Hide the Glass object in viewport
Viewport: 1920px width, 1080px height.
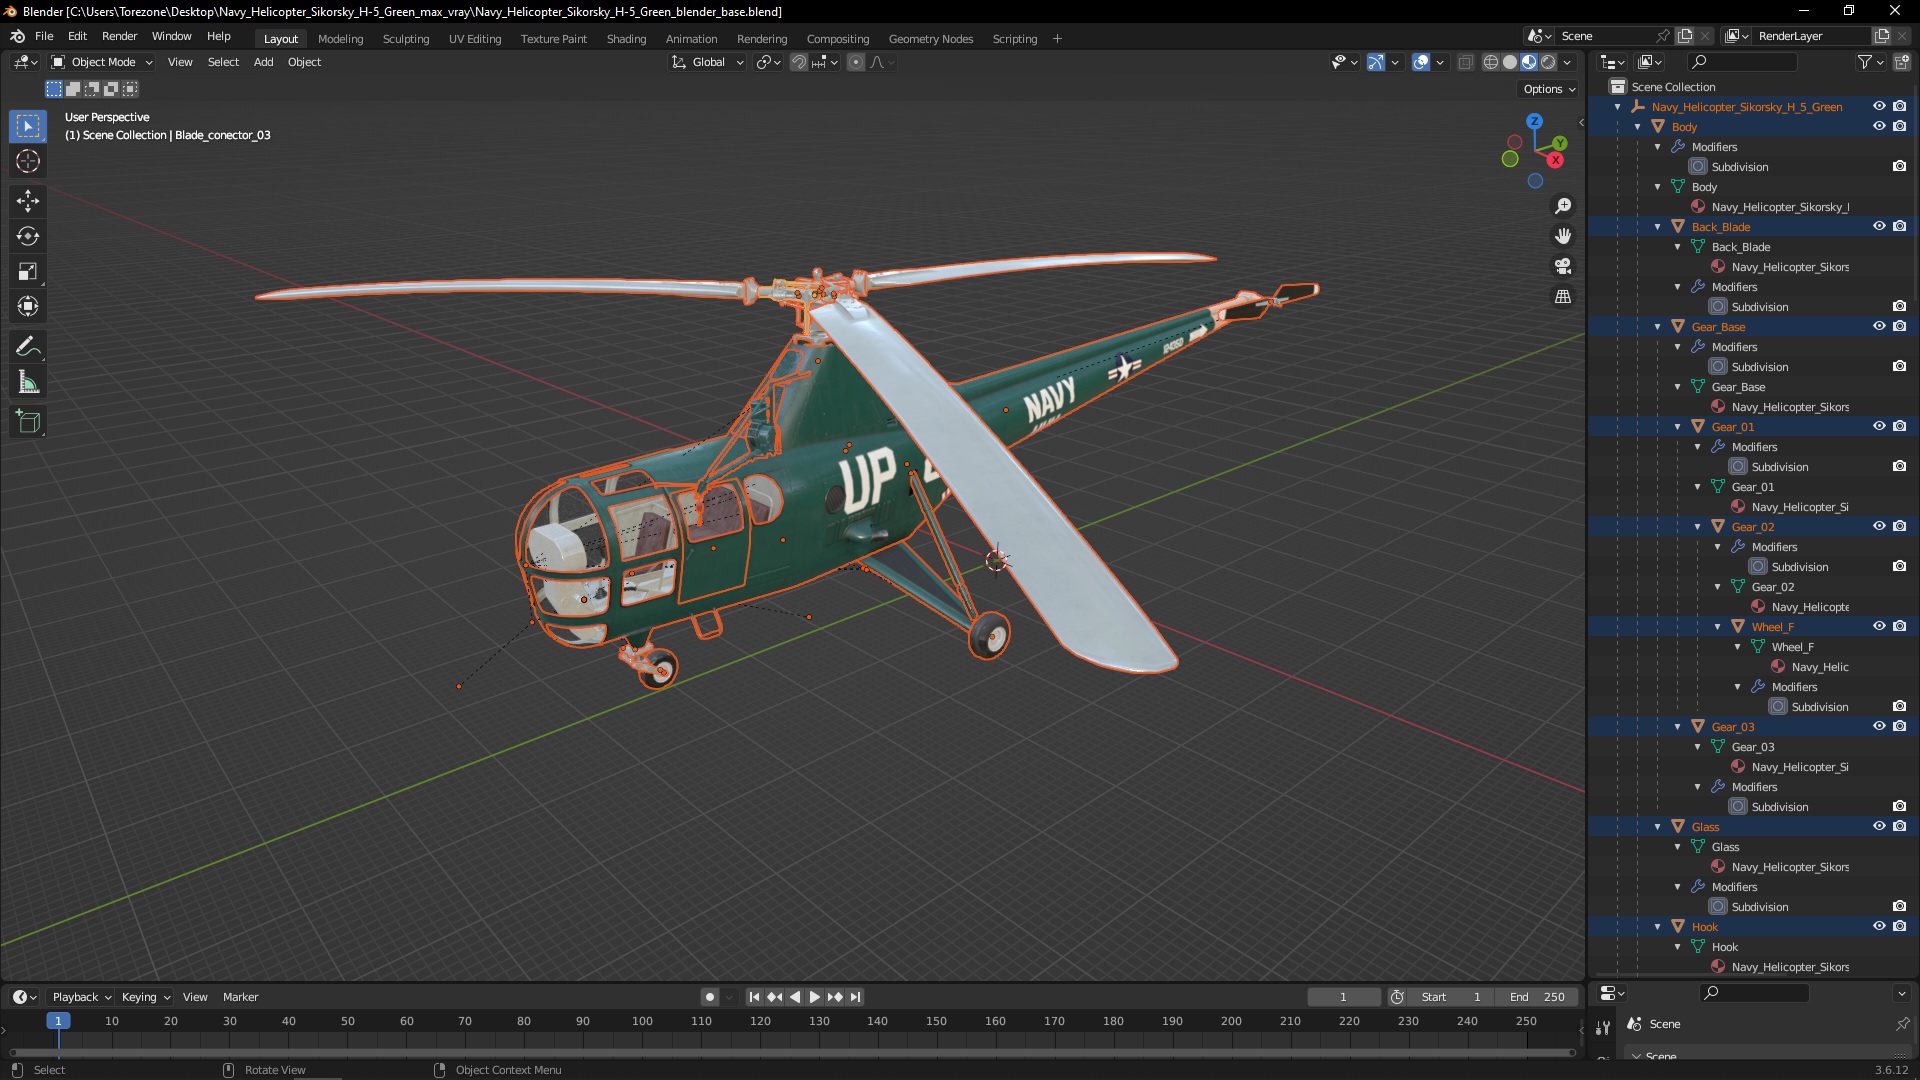[x=1879, y=827]
